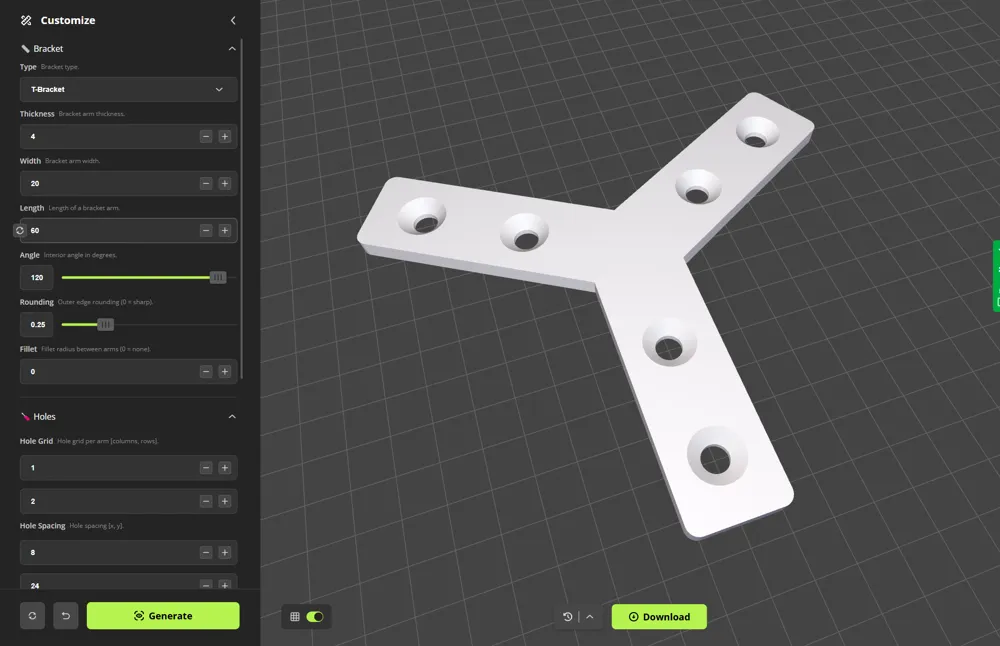
Task: Collapse the Customize sidebar
Action: [233, 20]
